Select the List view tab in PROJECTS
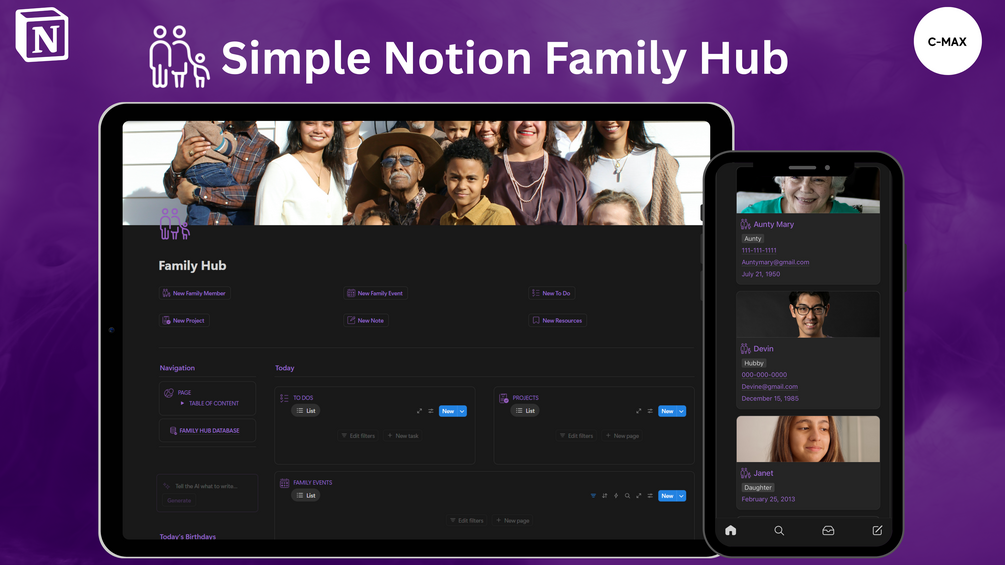 (525, 411)
